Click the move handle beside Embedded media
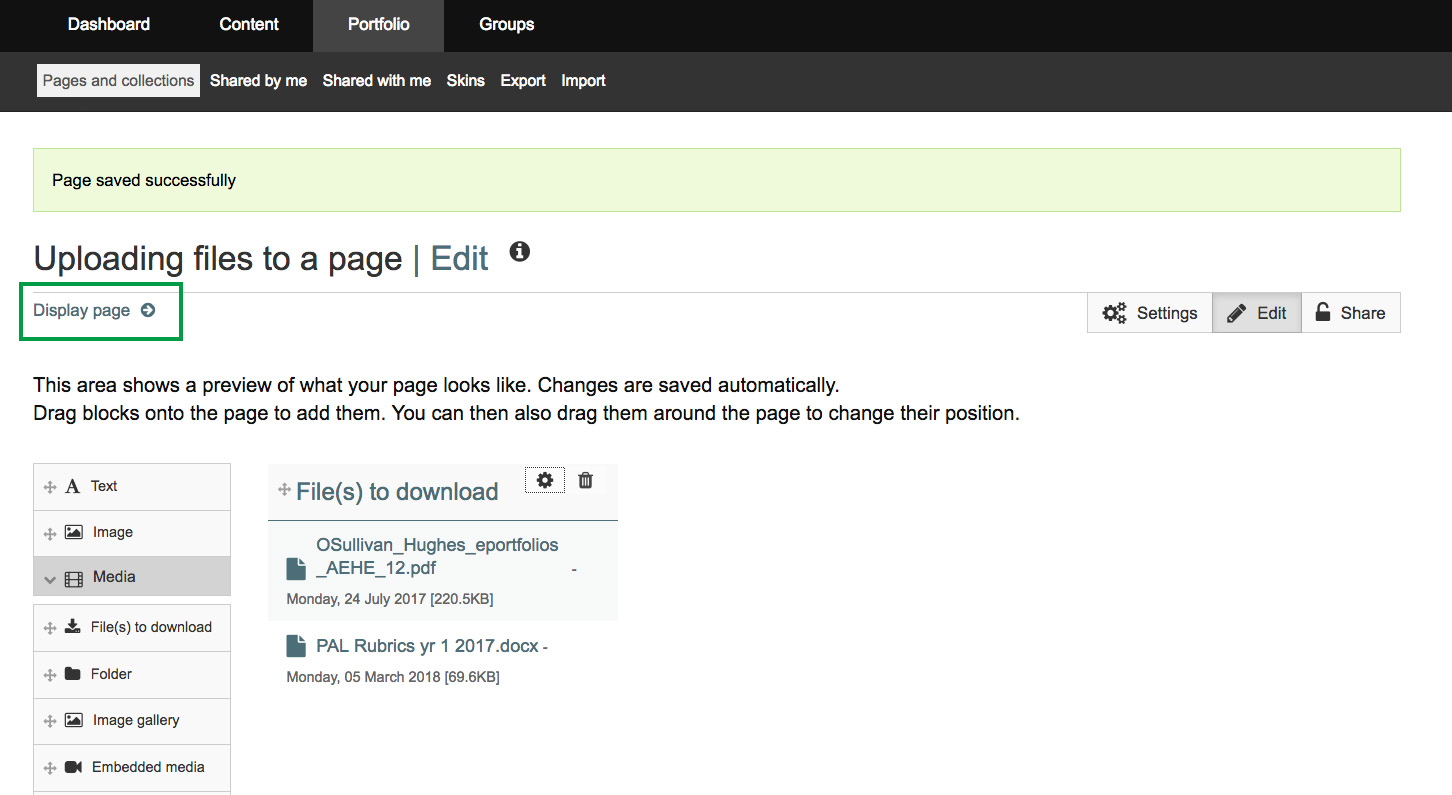This screenshot has width=1452, height=795. pyautogui.click(x=49, y=769)
